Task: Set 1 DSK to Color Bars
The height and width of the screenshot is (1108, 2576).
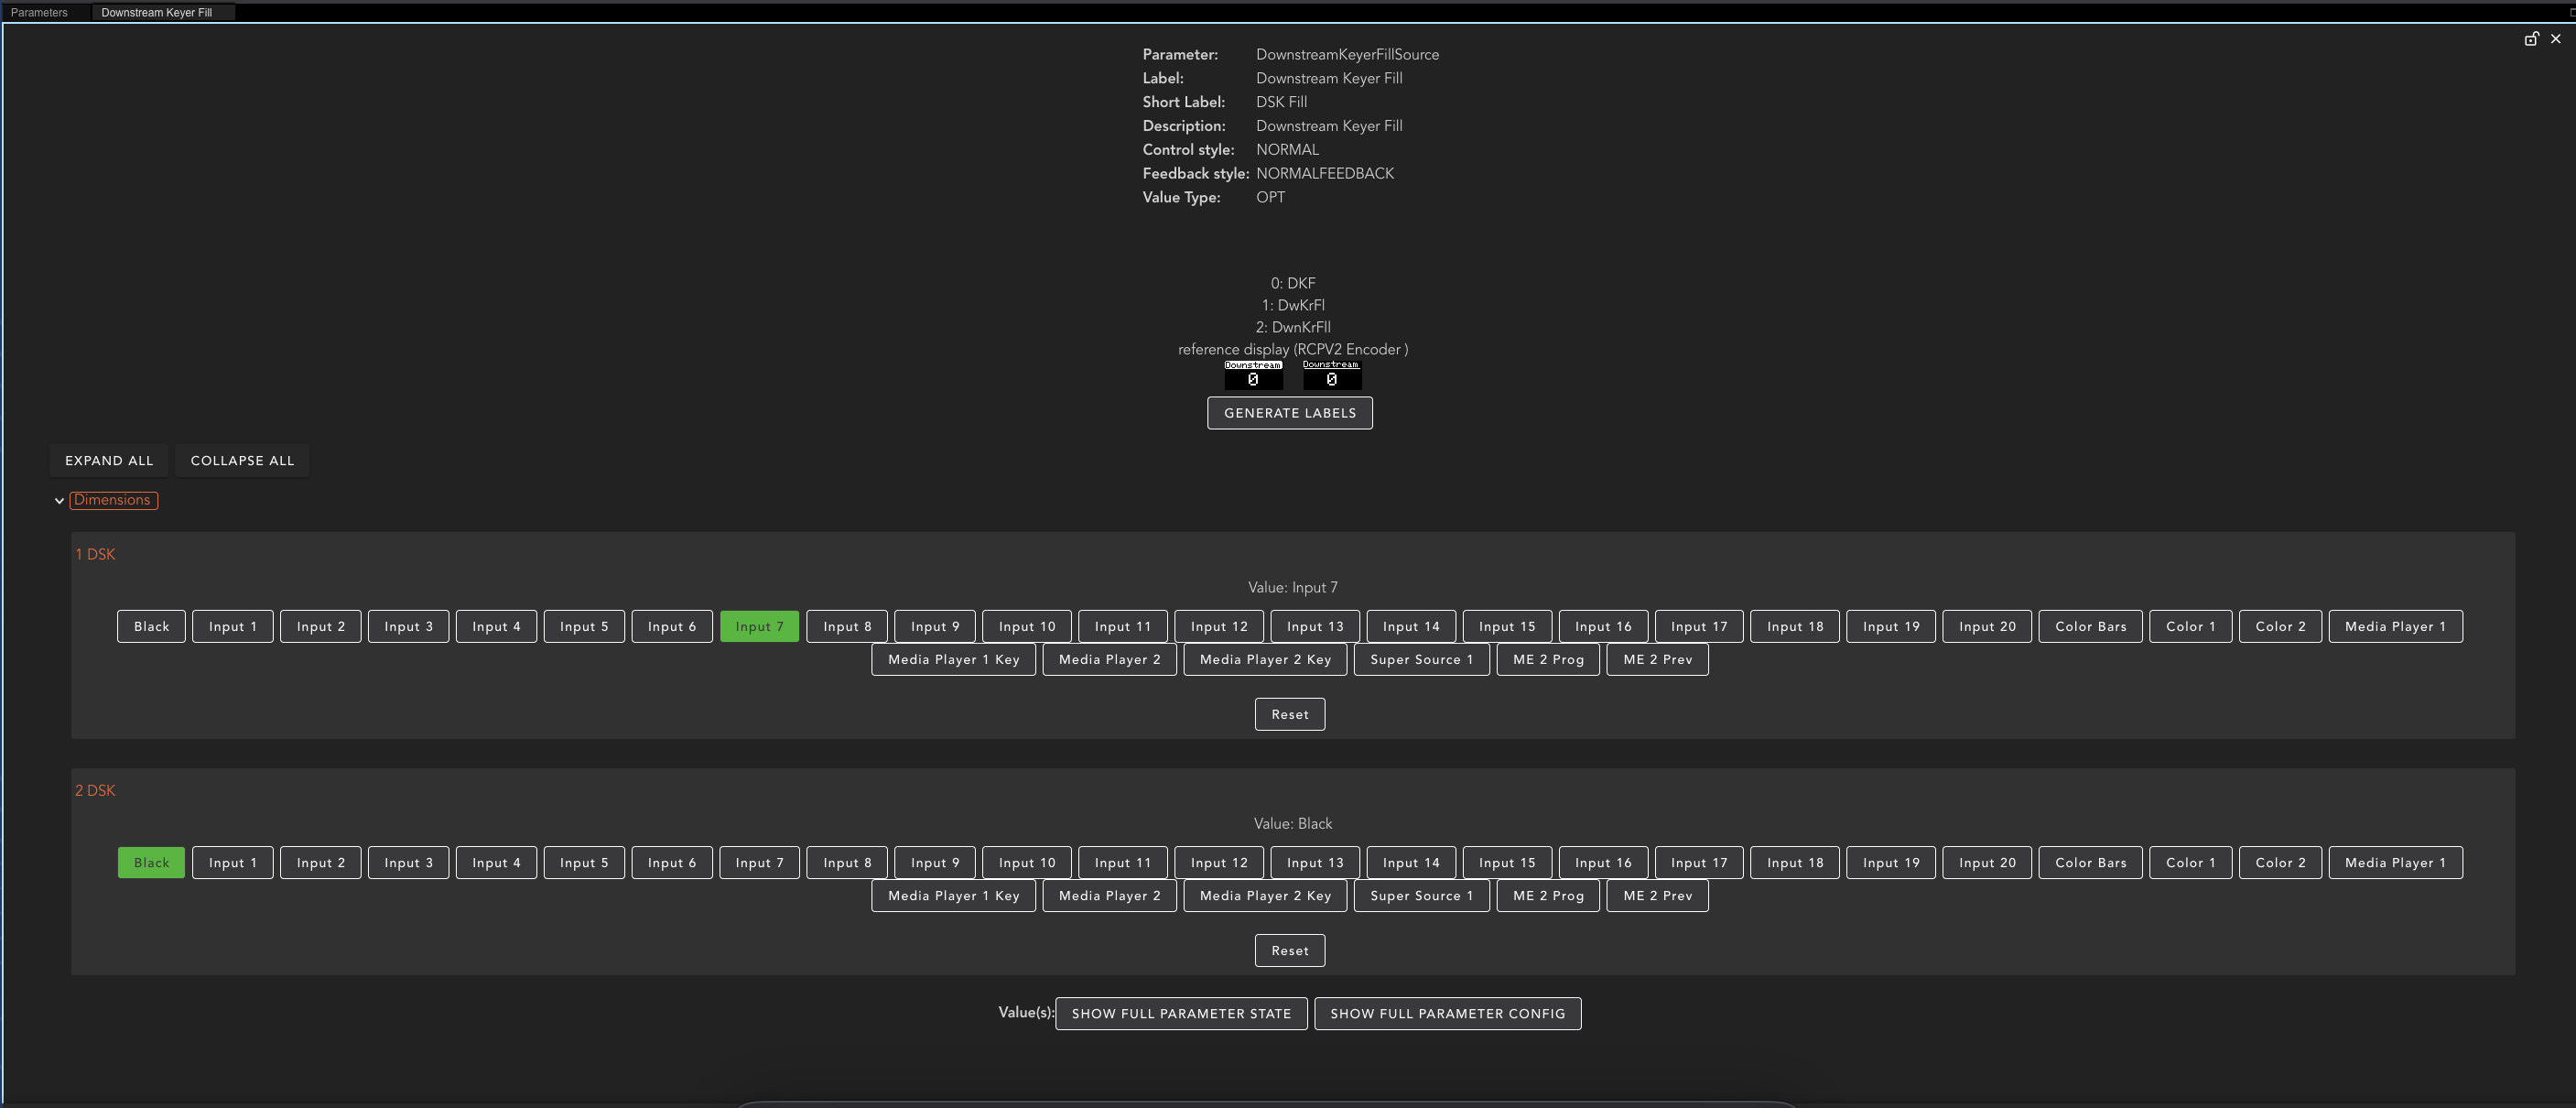Action: point(2090,626)
